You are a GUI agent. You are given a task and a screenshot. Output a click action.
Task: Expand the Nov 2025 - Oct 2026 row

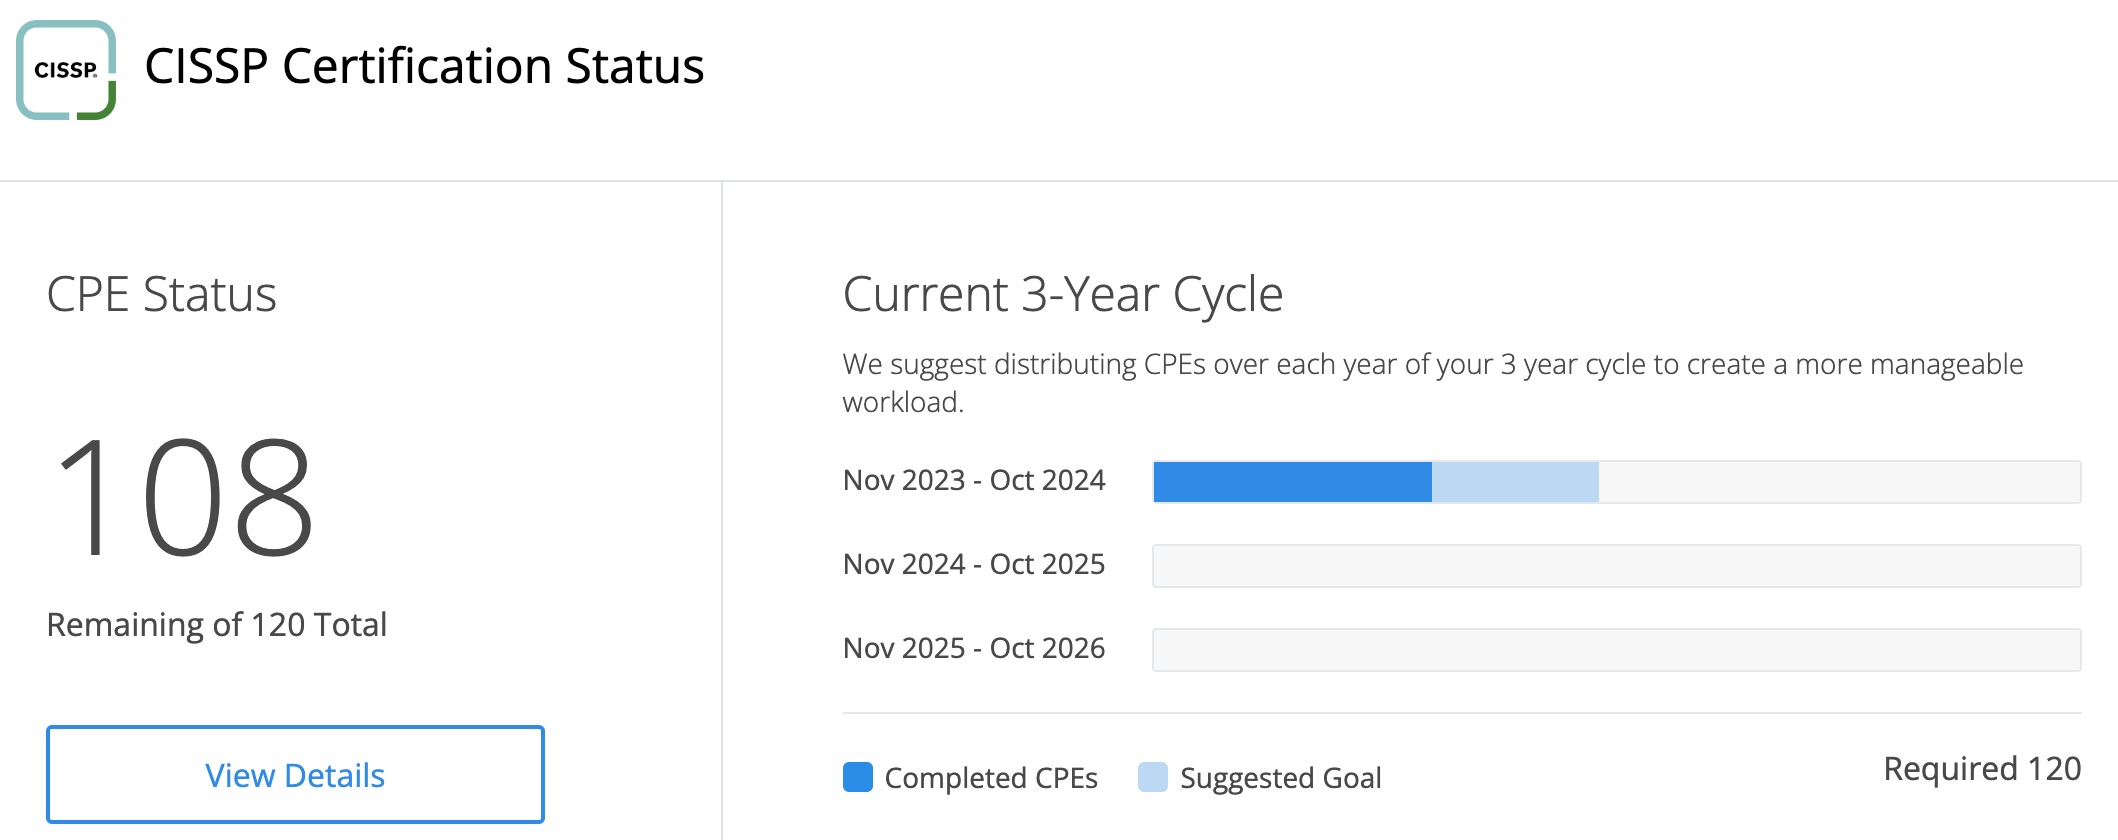(x=975, y=647)
